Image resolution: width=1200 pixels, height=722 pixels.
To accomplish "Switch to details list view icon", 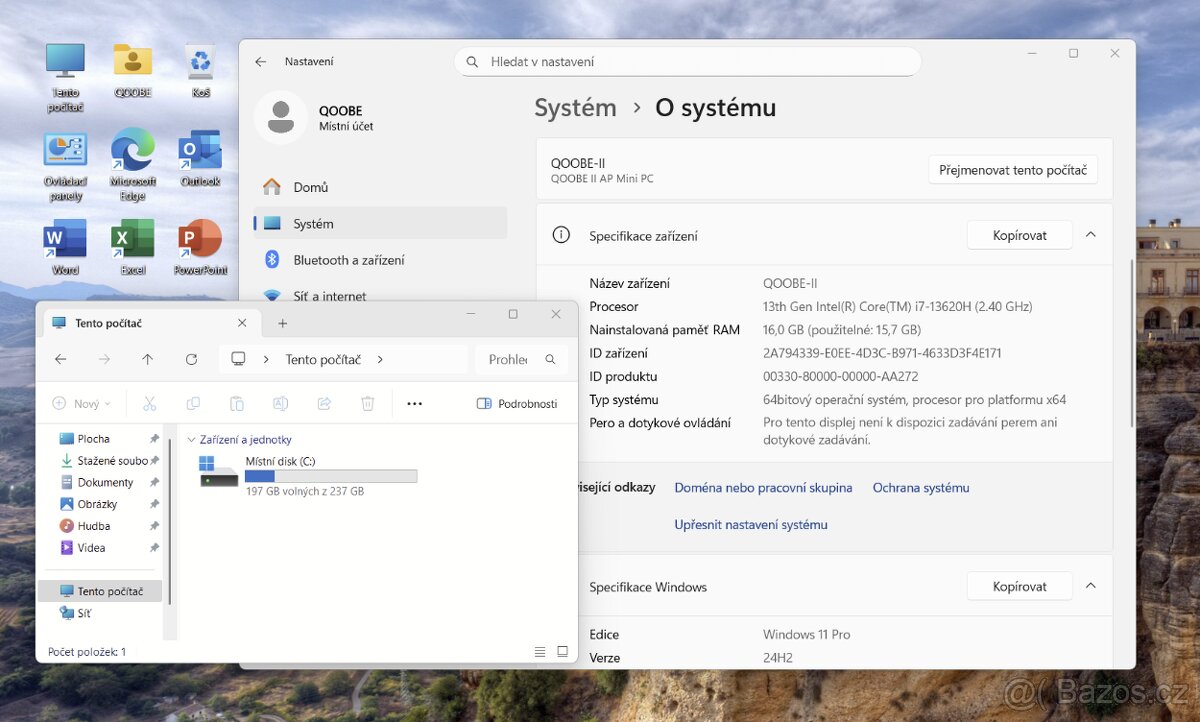I will coord(540,651).
